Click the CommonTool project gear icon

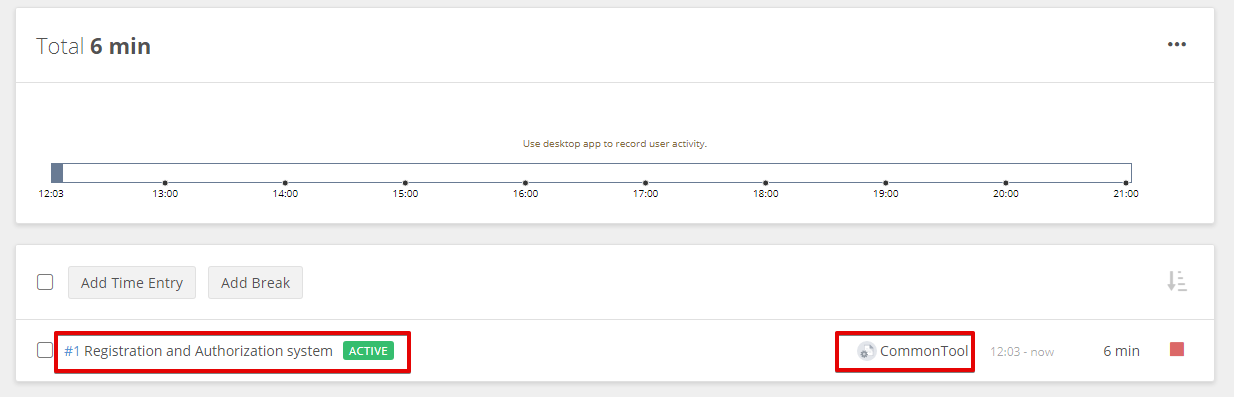click(866, 351)
